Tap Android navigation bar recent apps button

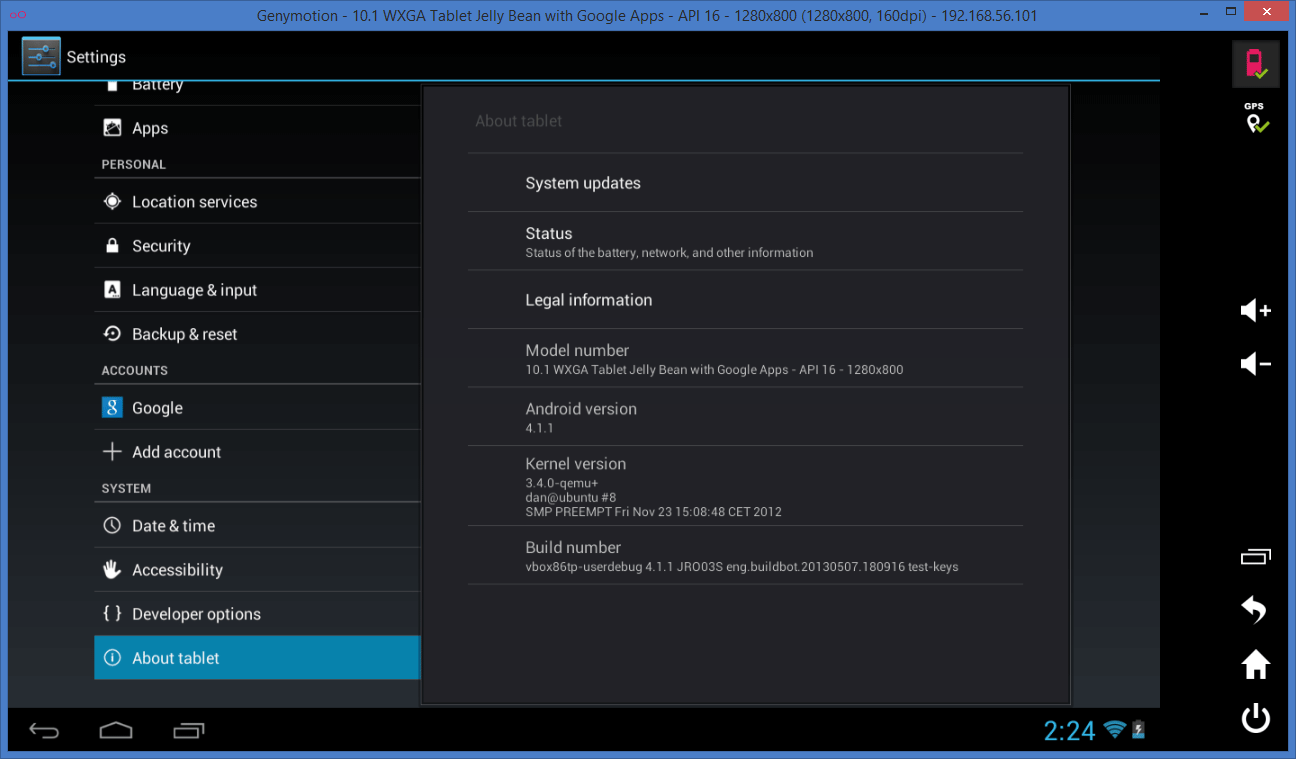pyautogui.click(x=189, y=731)
